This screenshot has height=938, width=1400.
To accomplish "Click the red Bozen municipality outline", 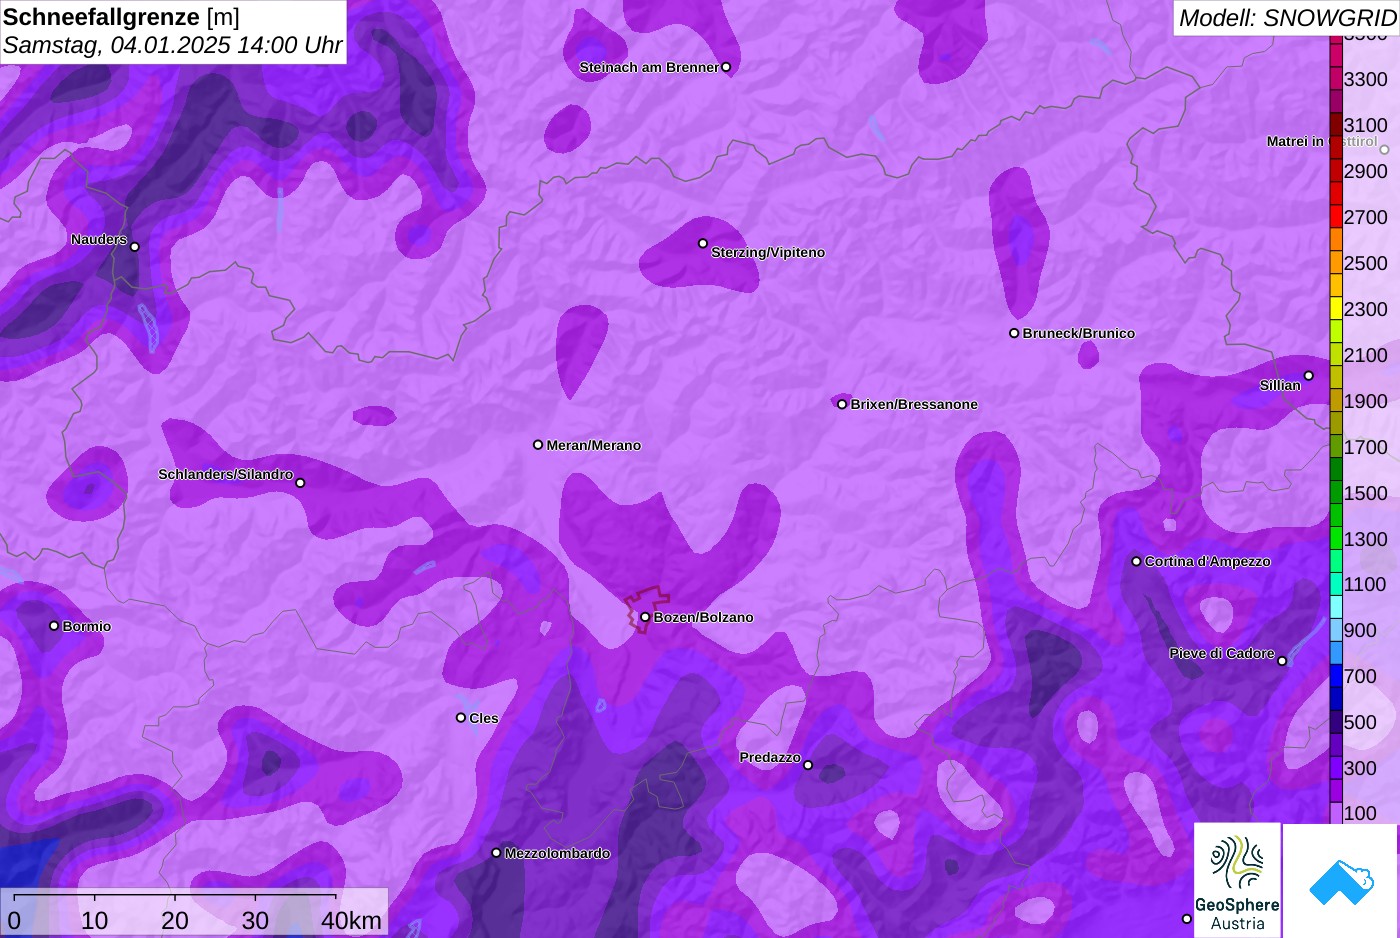I will click(x=646, y=609).
